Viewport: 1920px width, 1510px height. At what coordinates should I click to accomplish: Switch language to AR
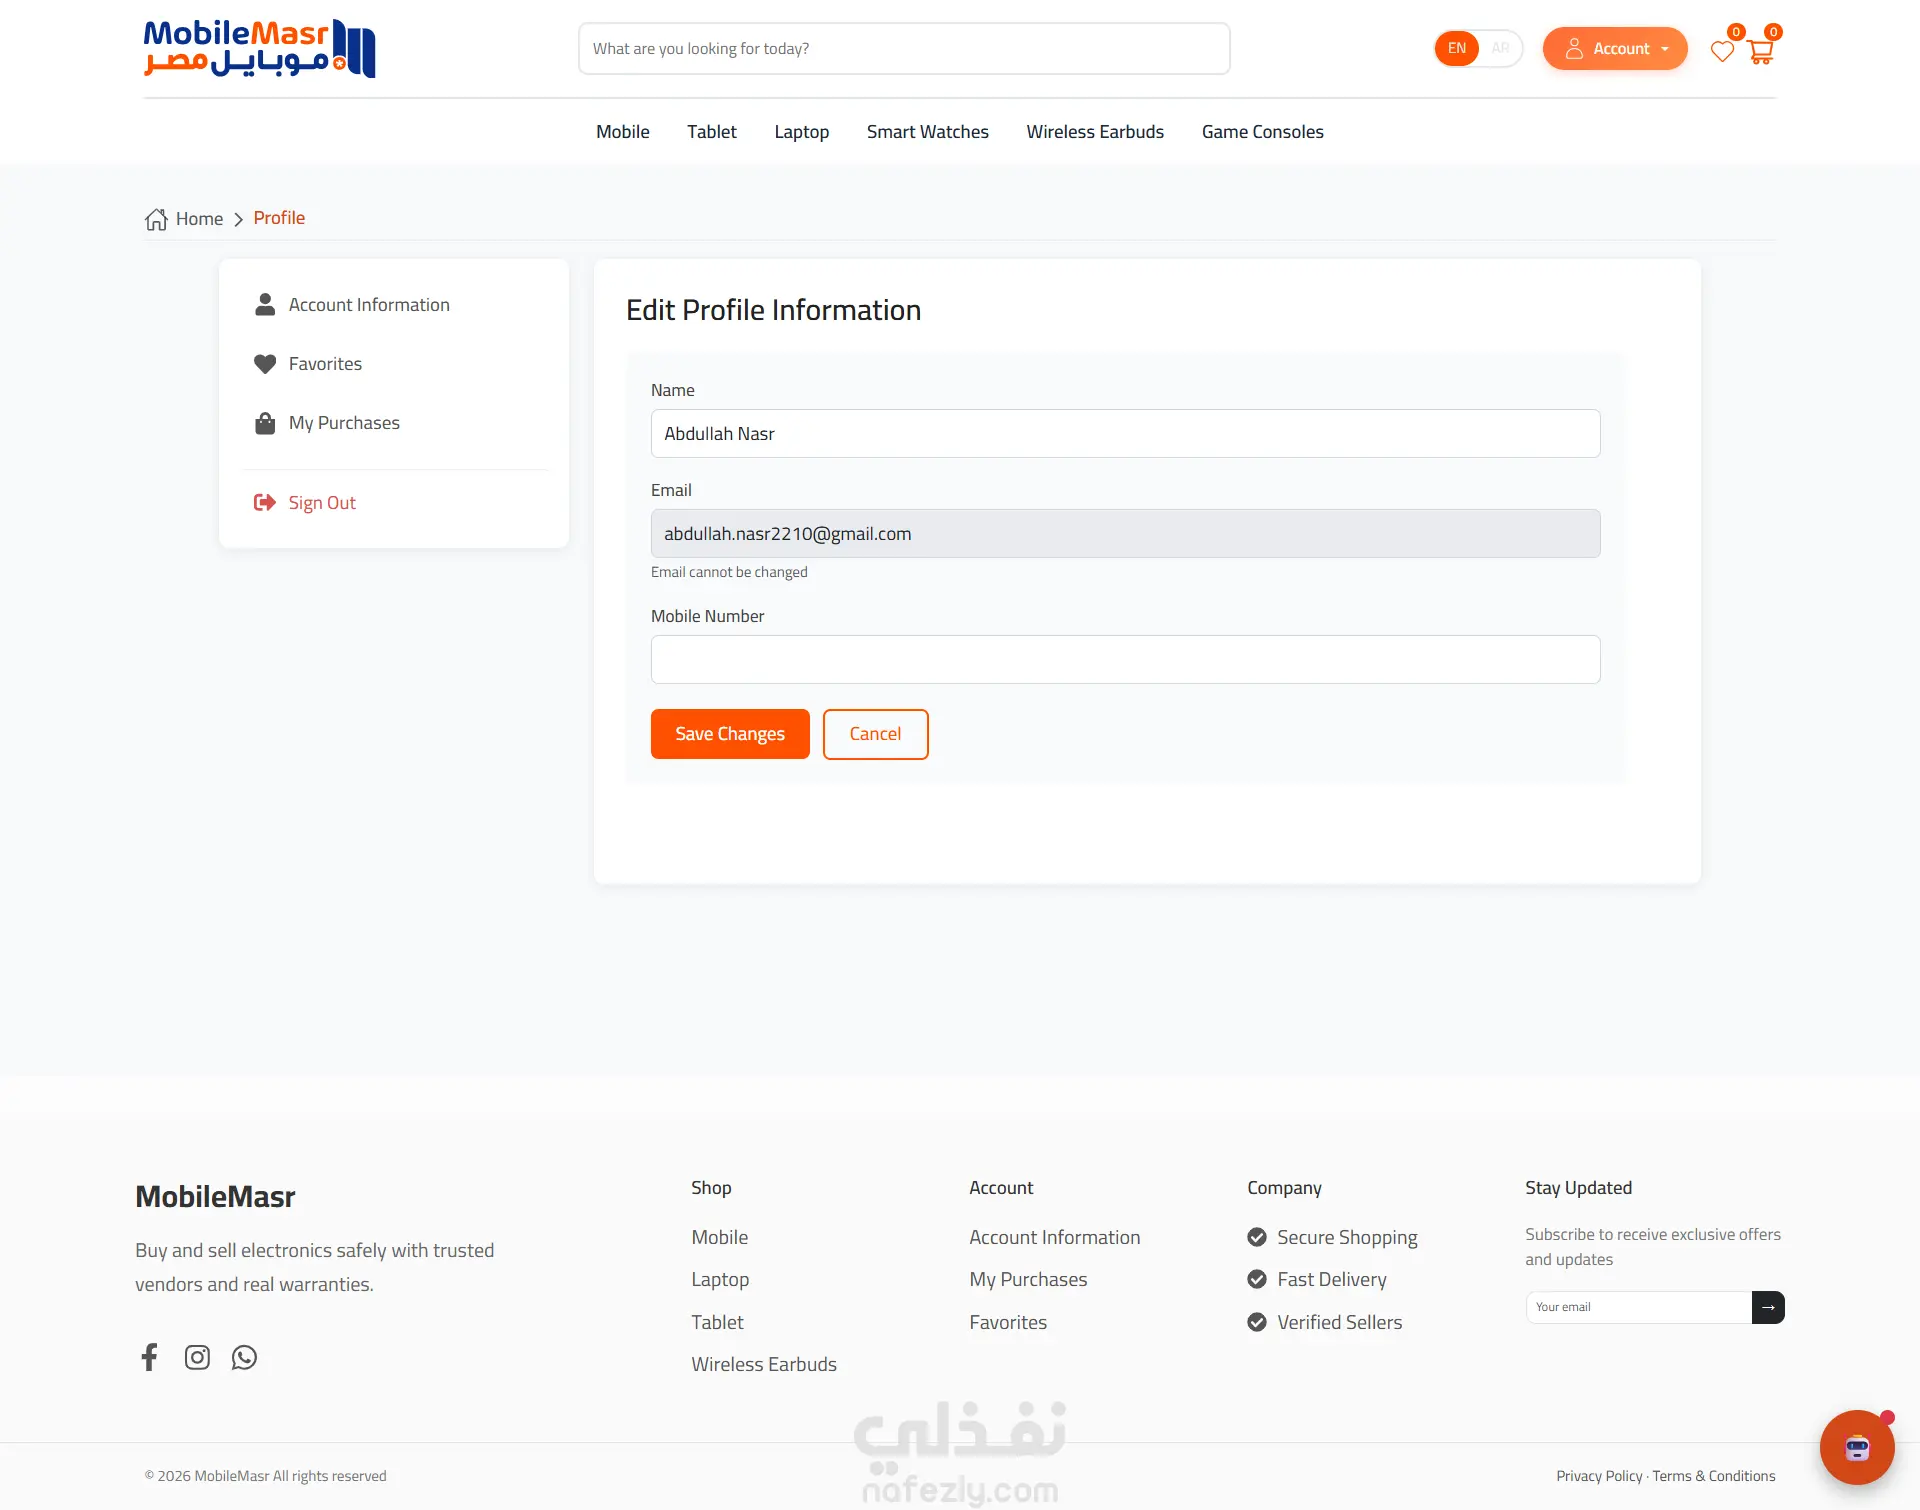click(1500, 48)
